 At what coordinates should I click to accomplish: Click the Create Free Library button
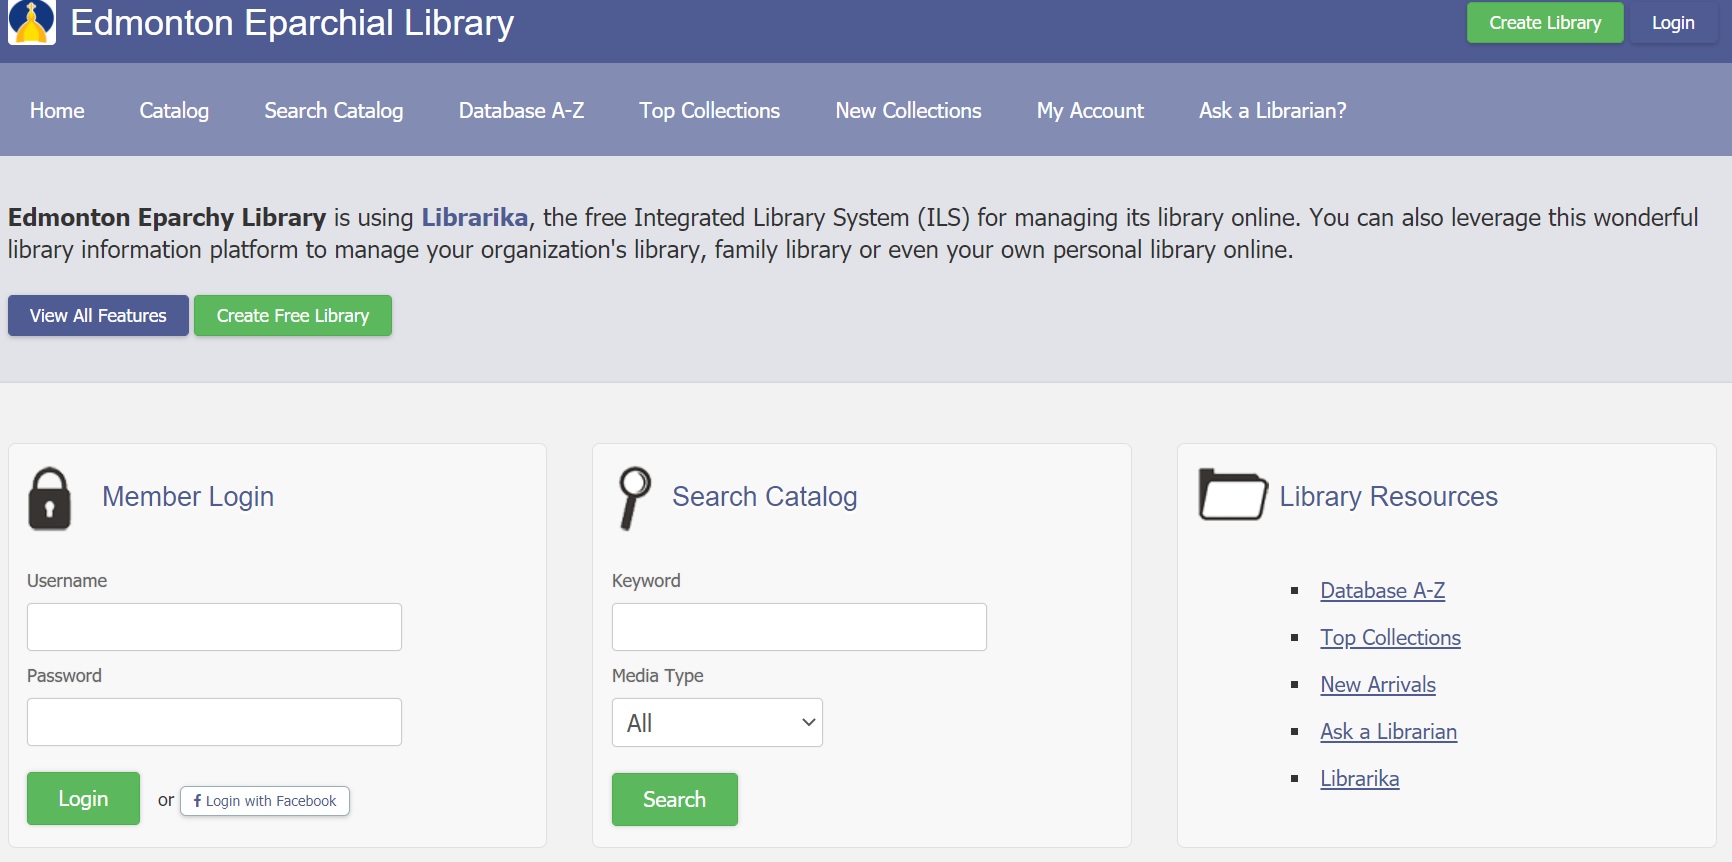click(x=293, y=316)
